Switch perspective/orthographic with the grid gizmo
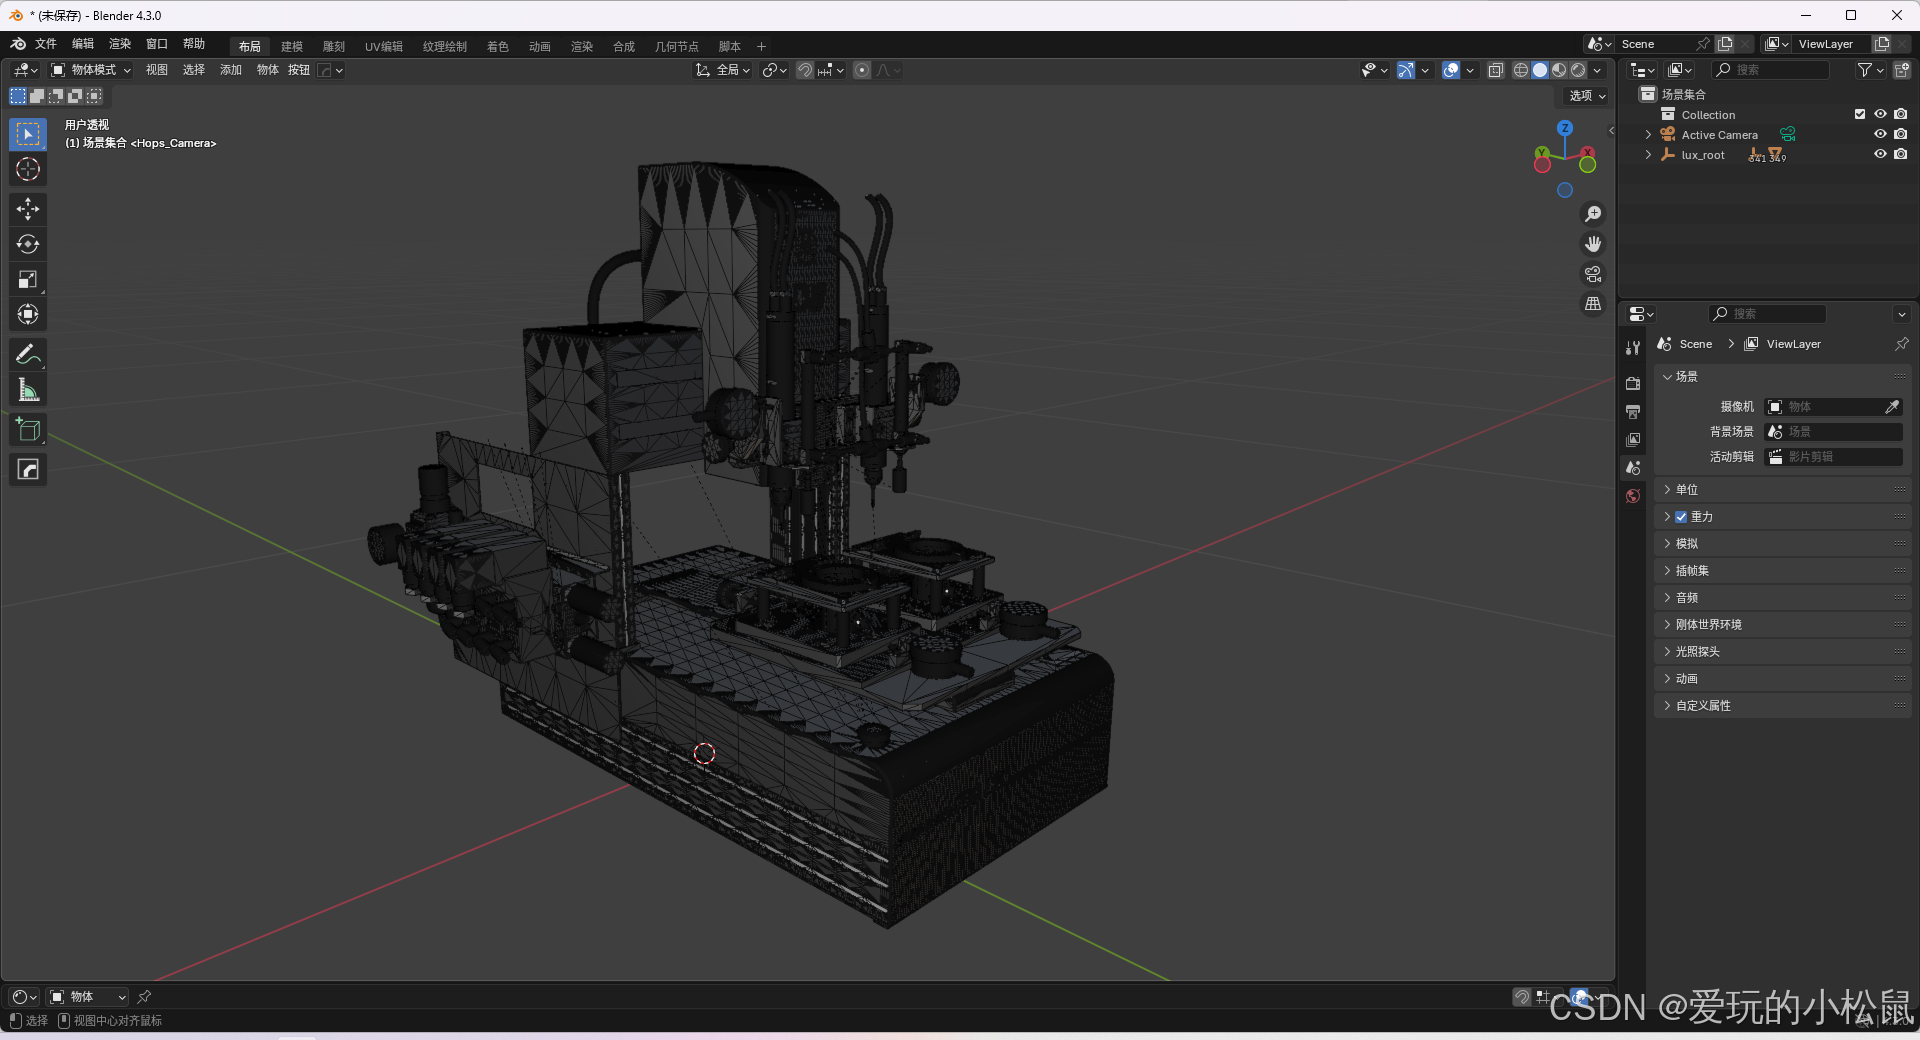The width and height of the screenshot is (1920, 1040). click(x=1593, y=304)
